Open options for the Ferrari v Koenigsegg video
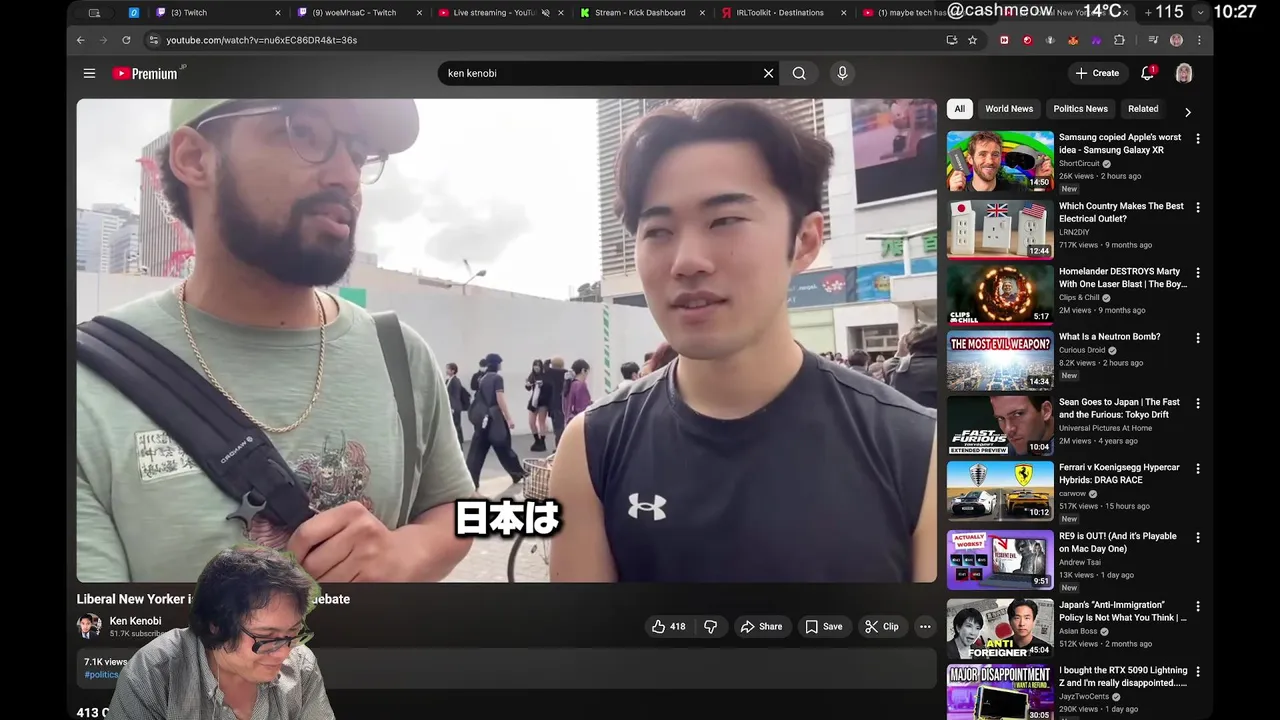The height and width of the screenshot is (720, 1280). pos(1198,469)
